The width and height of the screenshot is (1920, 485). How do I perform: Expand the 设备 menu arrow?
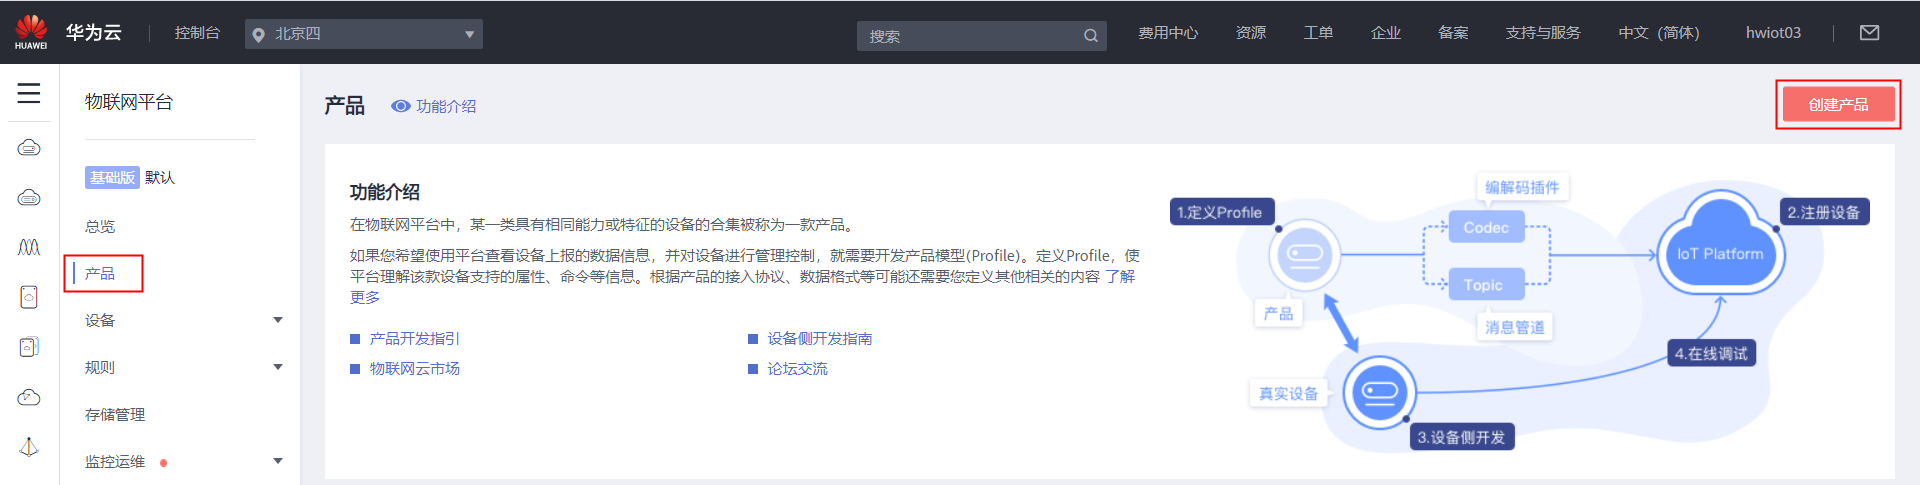(278, 320)
